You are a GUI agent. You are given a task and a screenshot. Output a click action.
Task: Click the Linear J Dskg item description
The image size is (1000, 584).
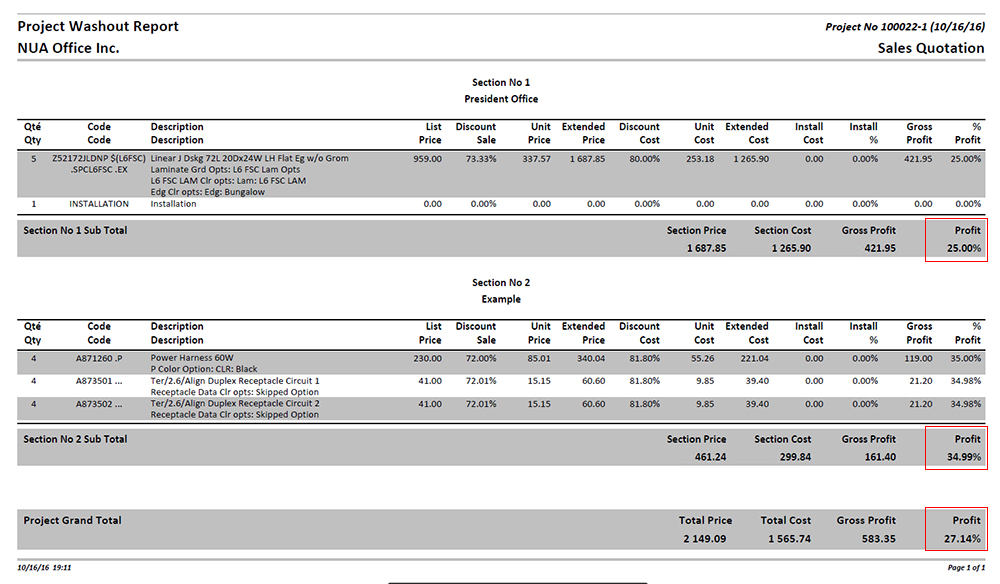[249, 159]
